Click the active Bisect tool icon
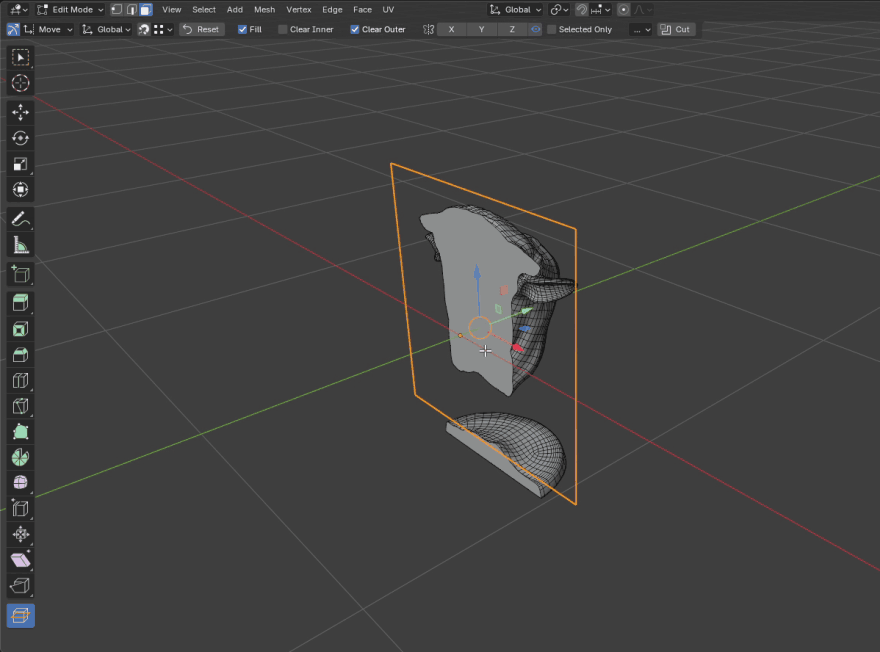The image size is (880, 652). [20, 616]
